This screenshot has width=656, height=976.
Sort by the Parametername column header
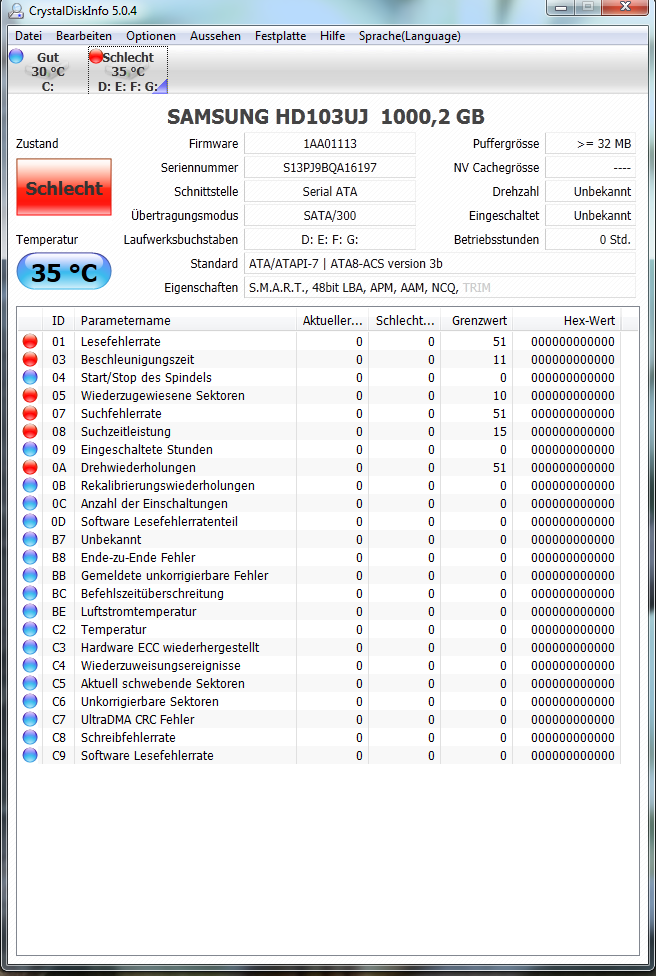[185, 321]
